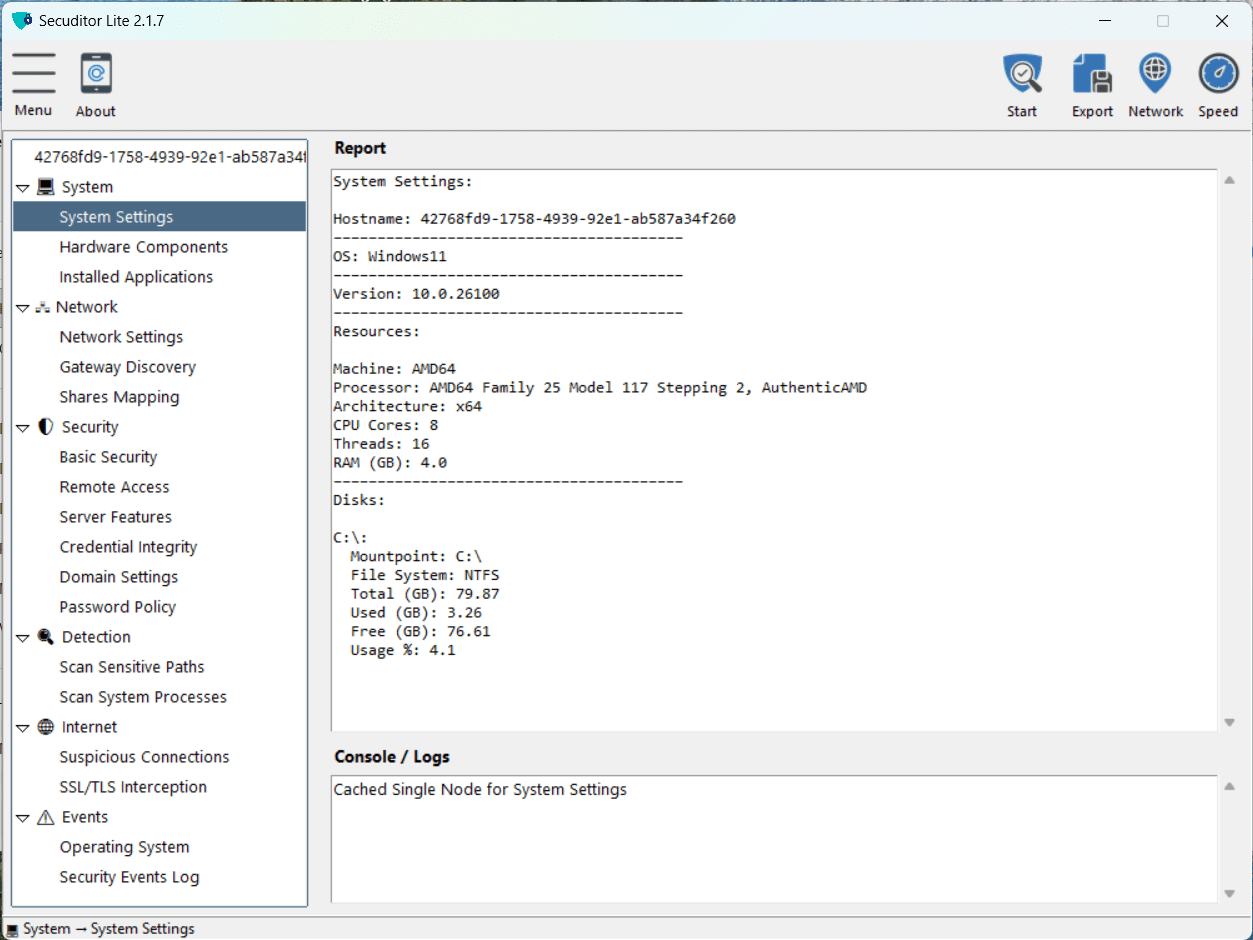1253x940 pixels.
Task: Open the hamburger Menu icon
Action: (x=34, y=73)
